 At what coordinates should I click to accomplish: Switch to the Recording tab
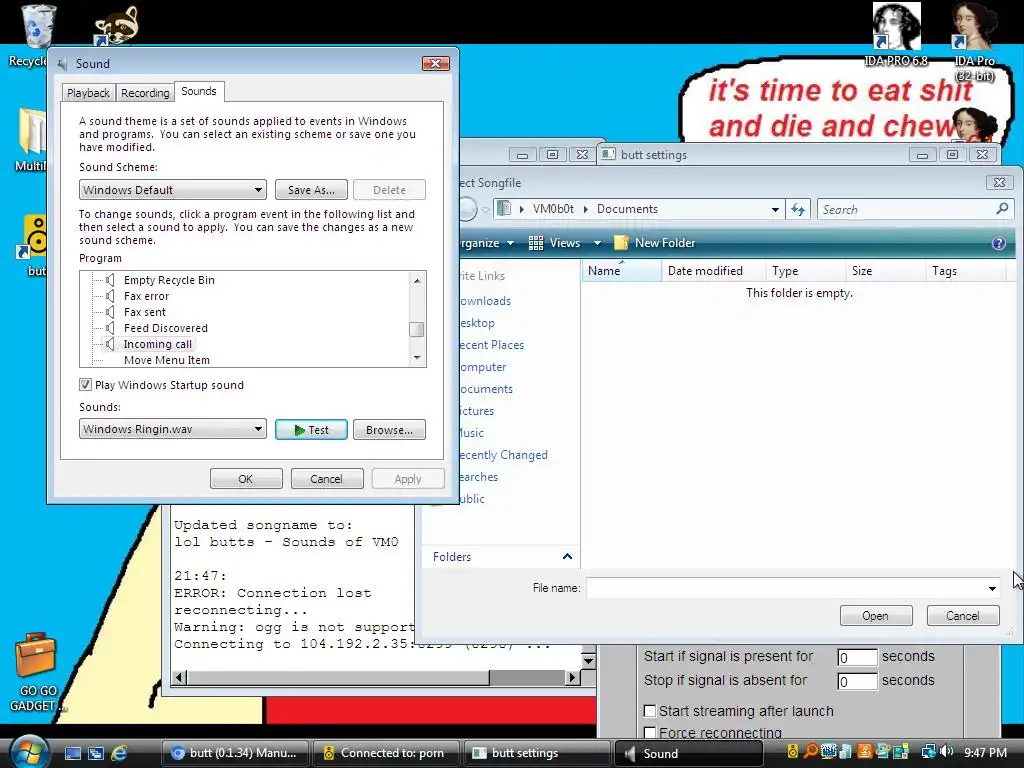click(x=145, y=93)
